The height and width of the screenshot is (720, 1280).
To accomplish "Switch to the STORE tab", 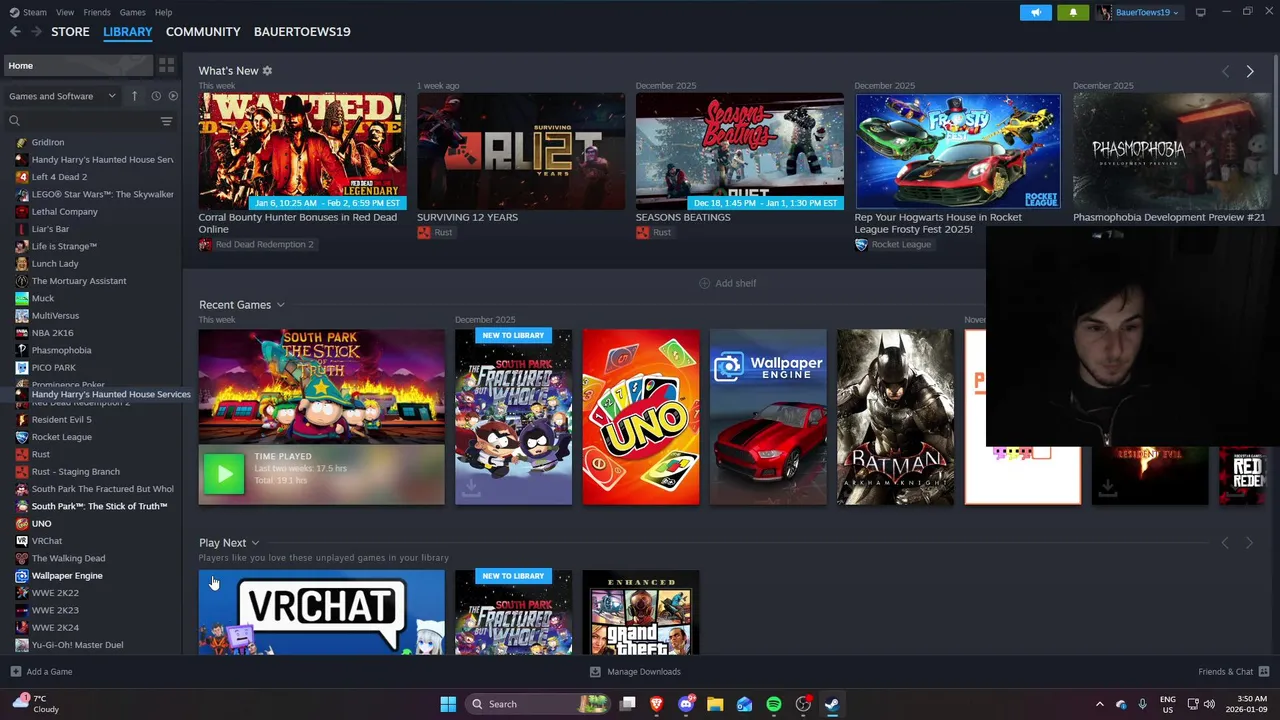I will tap(70, 32).
